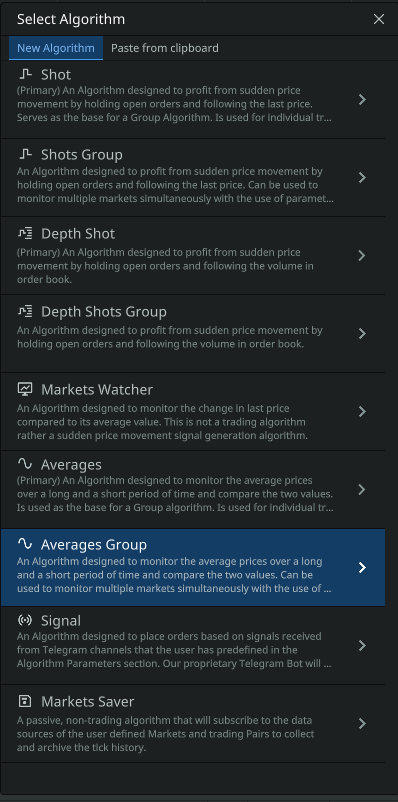This screenshot has height=802, width=398.
Task: Click the Shots Group pulse icon
Action: pos(25,154)
